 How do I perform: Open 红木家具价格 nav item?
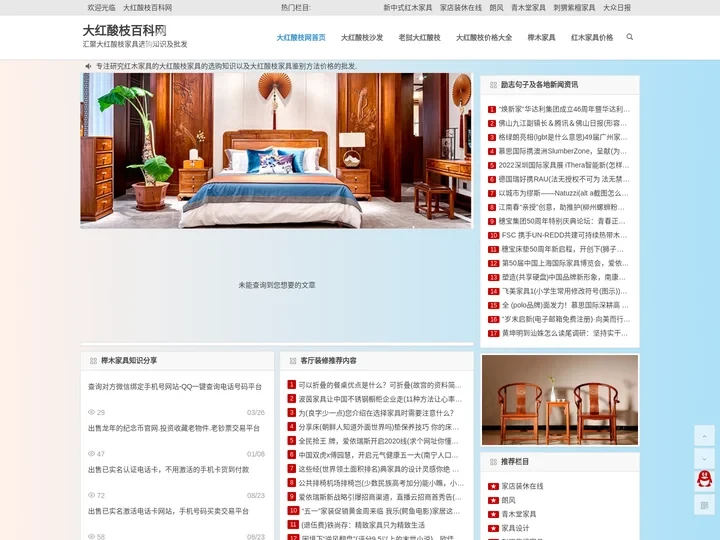coord(592,38)
